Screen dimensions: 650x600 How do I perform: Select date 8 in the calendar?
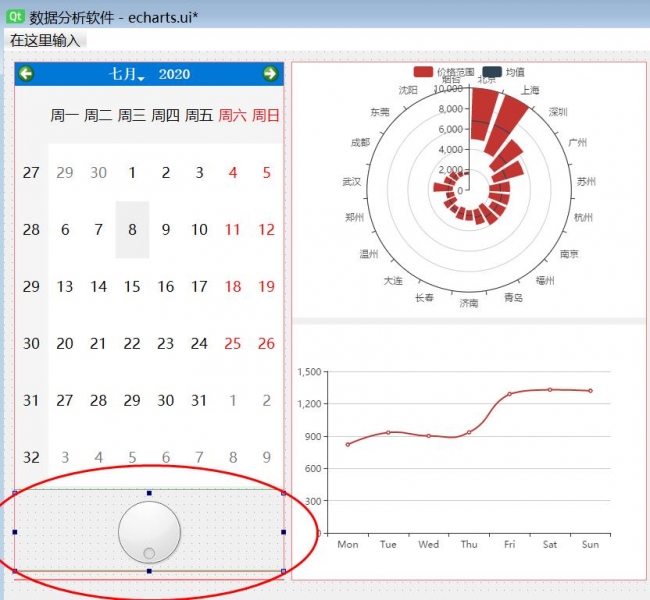pyautogui.click(x=132, y=229)
